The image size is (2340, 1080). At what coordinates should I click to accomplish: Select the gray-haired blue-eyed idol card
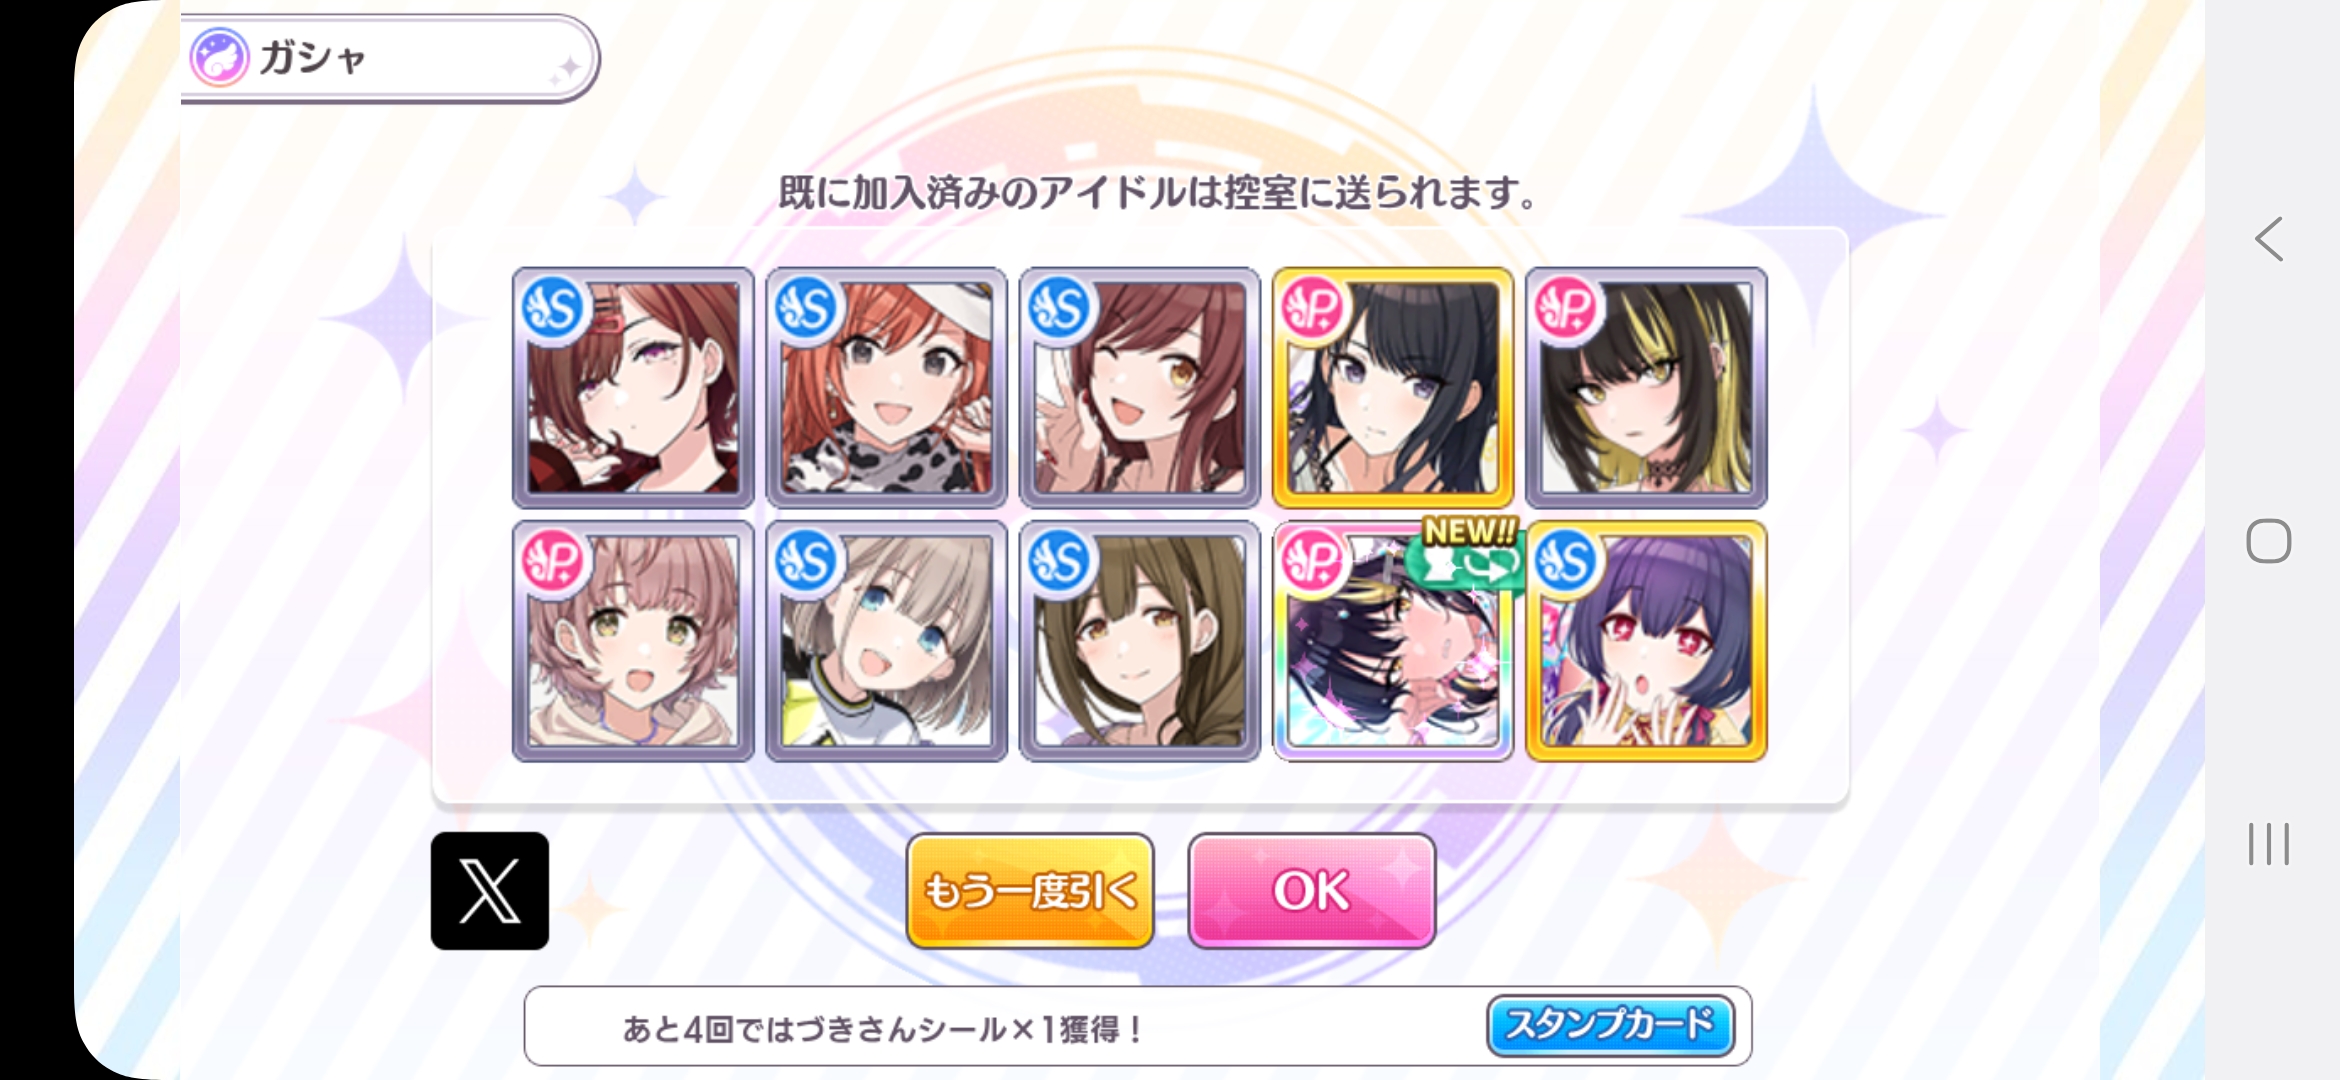[x=886, y=641]
